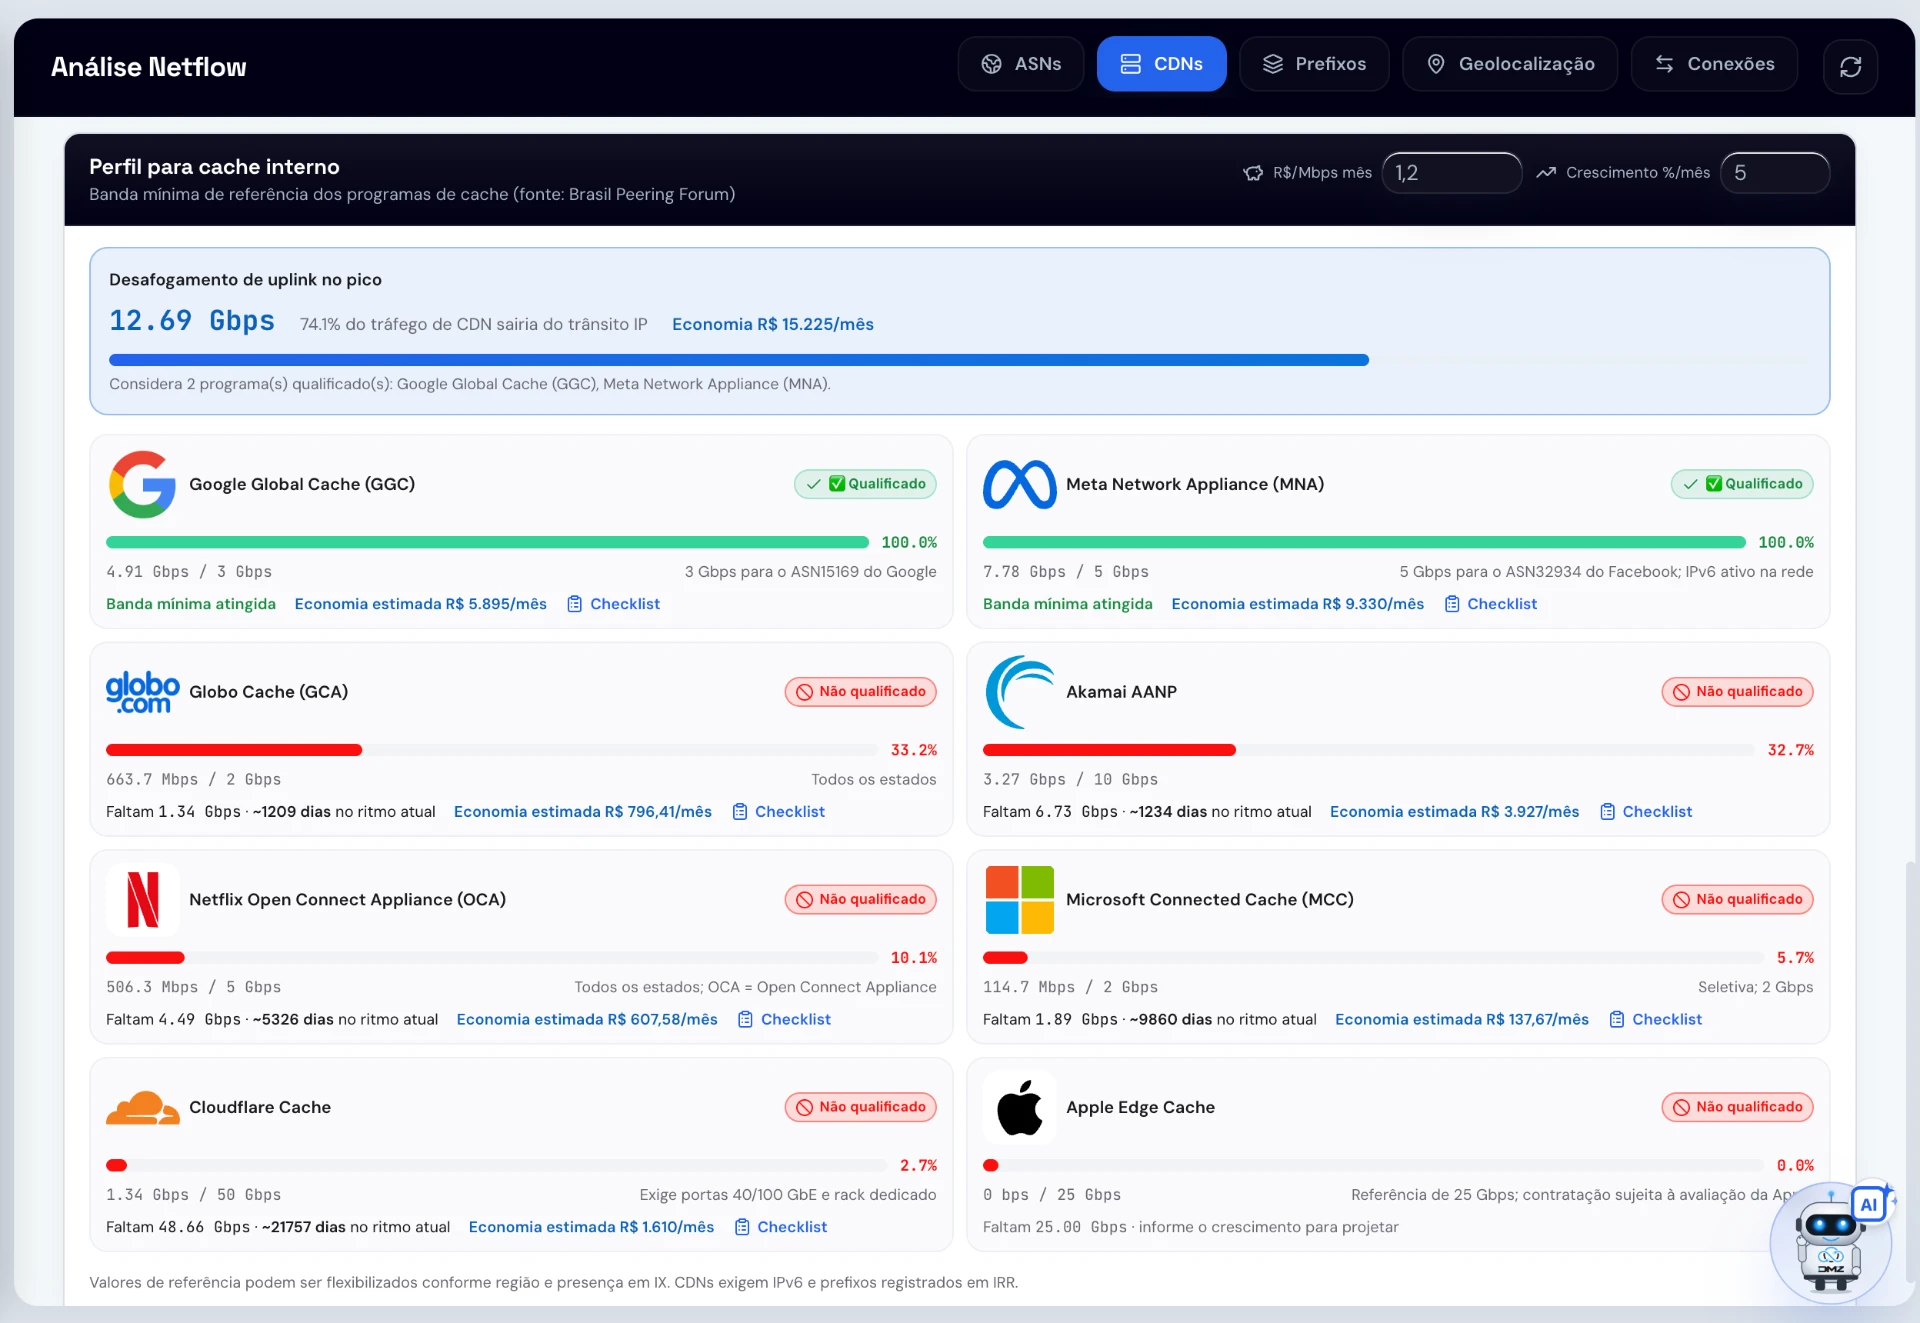
Task: Click the 1.34 Gbps / 50 Gbps value
Action: click(194, 1195)
